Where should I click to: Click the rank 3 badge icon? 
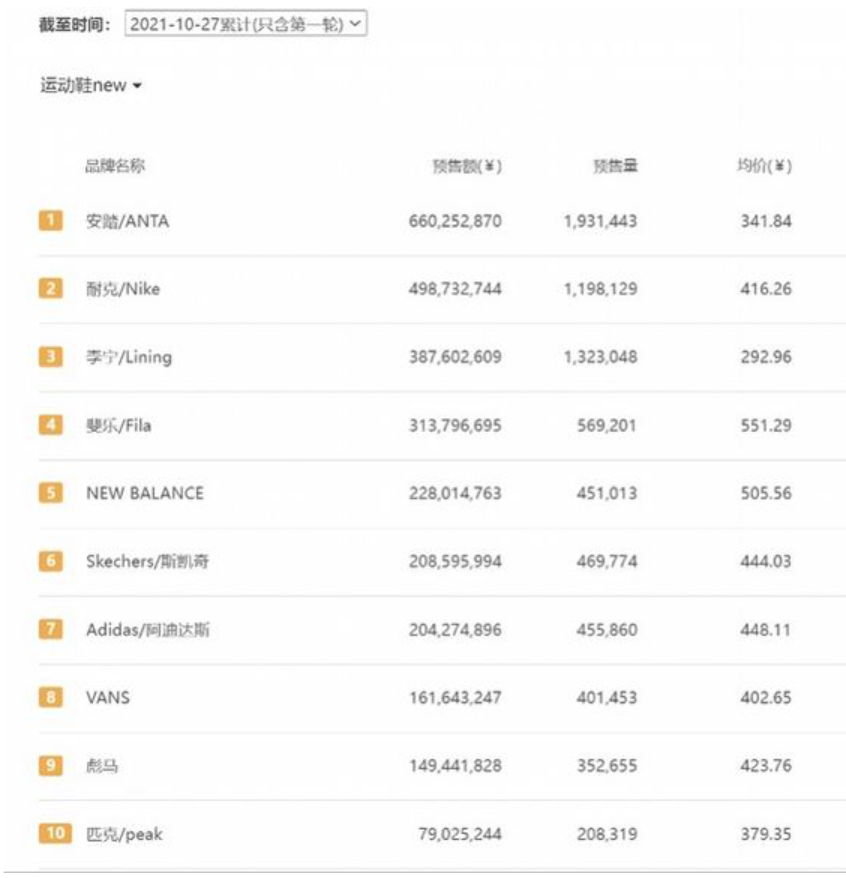pyautogui.click(x=50, y=357)
